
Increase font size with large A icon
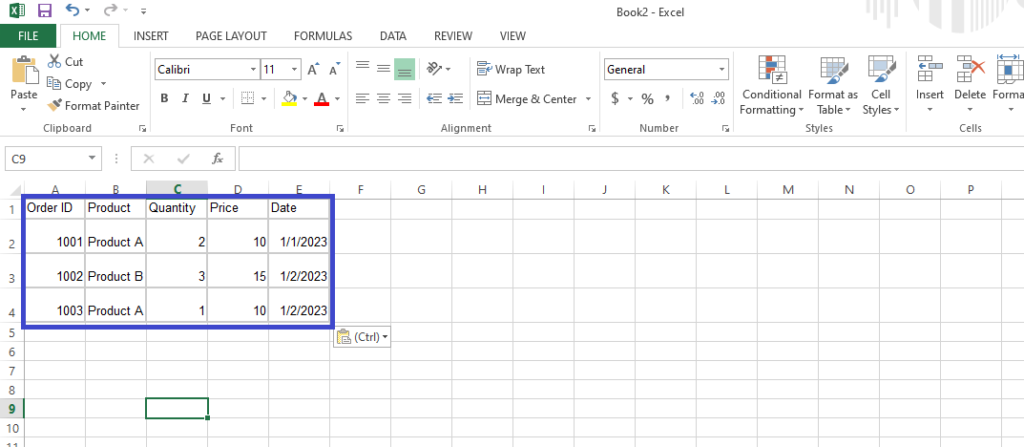pos(313,69)
